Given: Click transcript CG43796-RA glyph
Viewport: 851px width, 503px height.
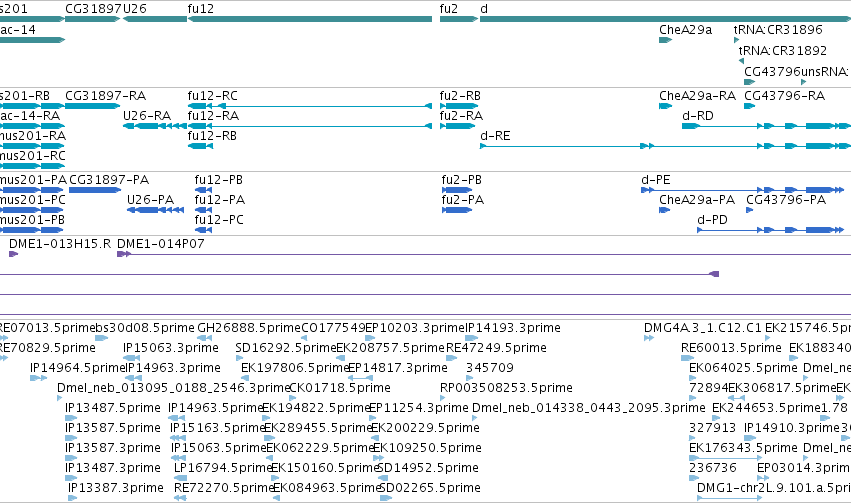Looking at the screenshot, I should (750, 106).
